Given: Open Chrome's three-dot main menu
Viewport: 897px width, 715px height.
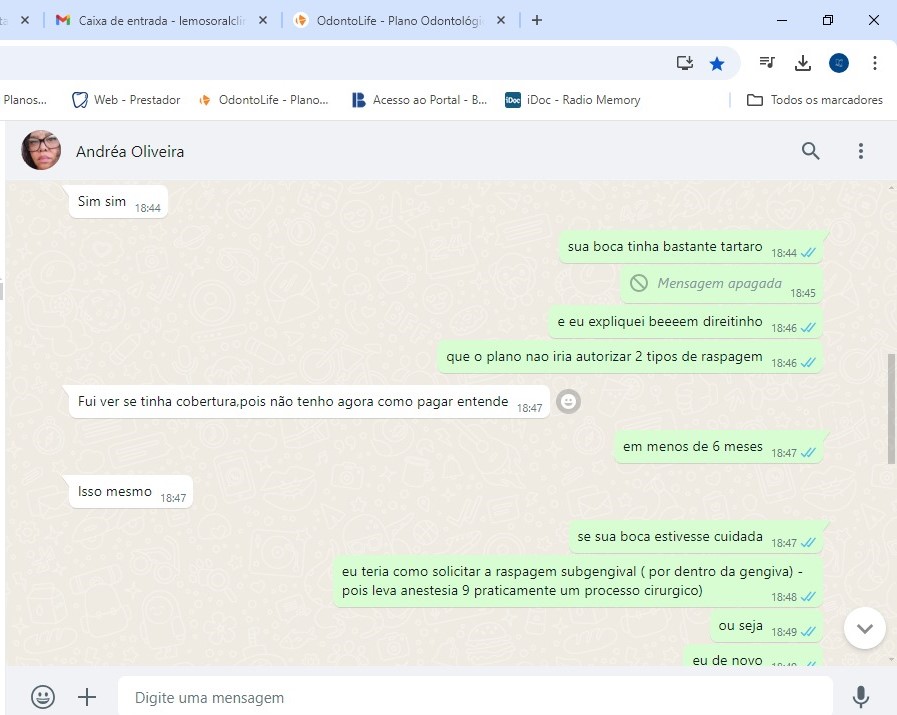Looking at the screenshot, I should (x=874, y=63).
